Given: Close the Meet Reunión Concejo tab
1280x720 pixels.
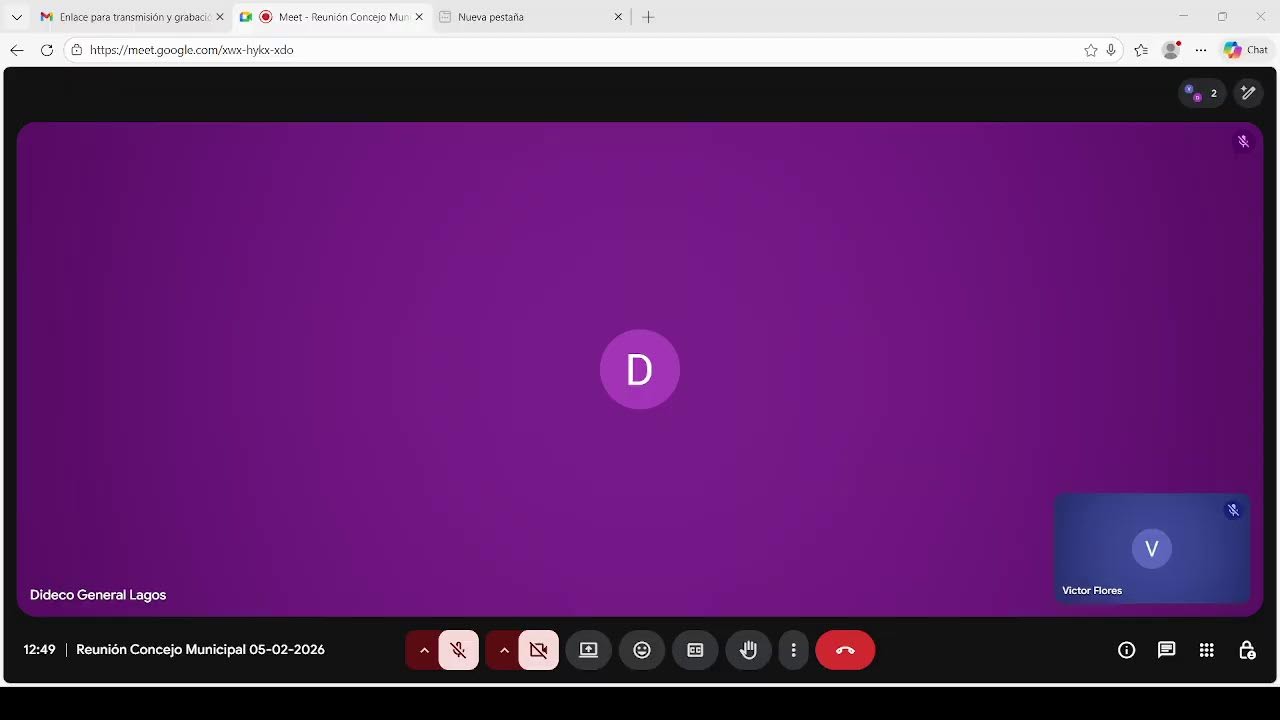Looking at the screenshot, I should pos(419,17).
